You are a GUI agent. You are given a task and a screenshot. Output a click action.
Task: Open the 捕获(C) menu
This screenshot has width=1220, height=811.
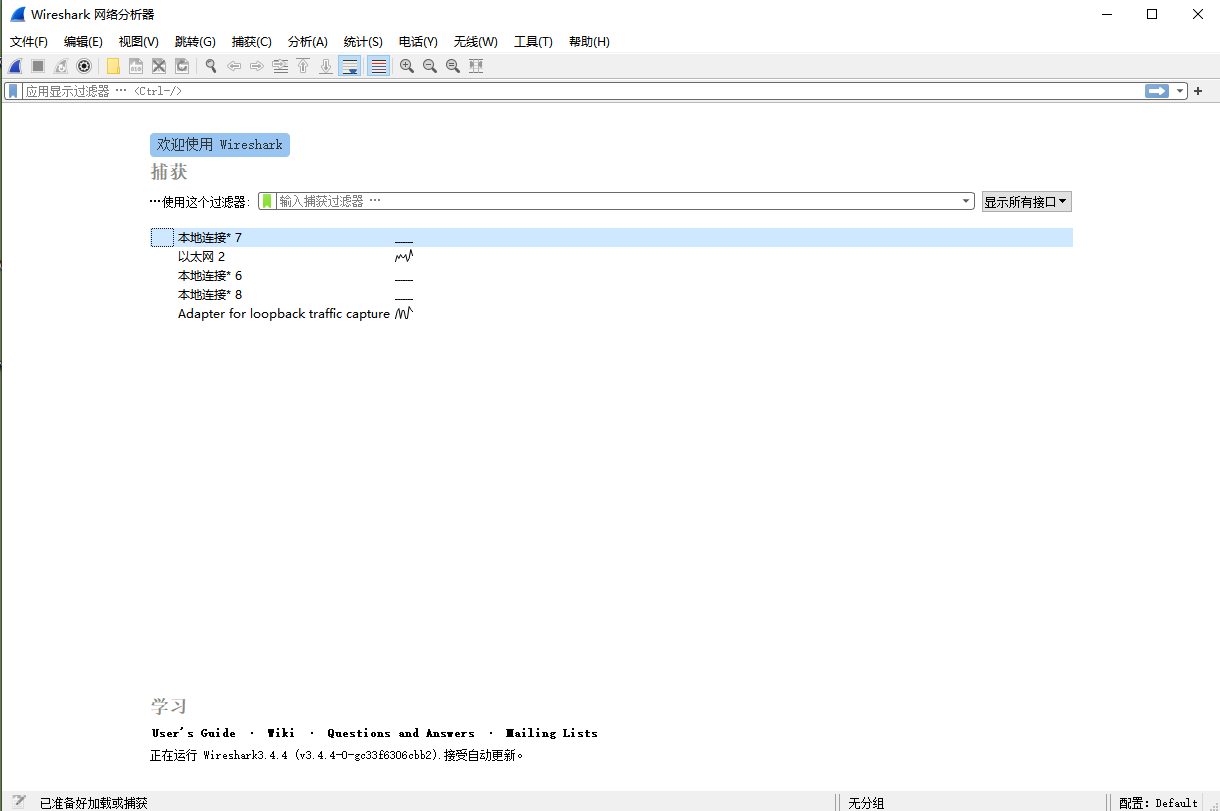click(x=251, y=42)
